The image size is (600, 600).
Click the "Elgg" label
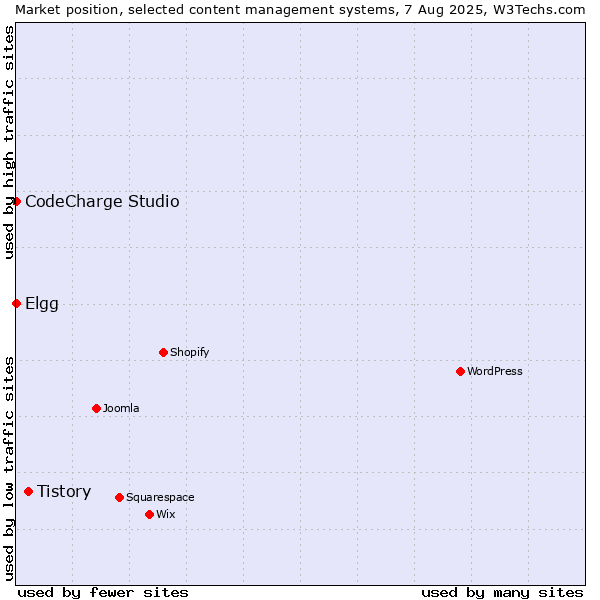click(42, 304)
